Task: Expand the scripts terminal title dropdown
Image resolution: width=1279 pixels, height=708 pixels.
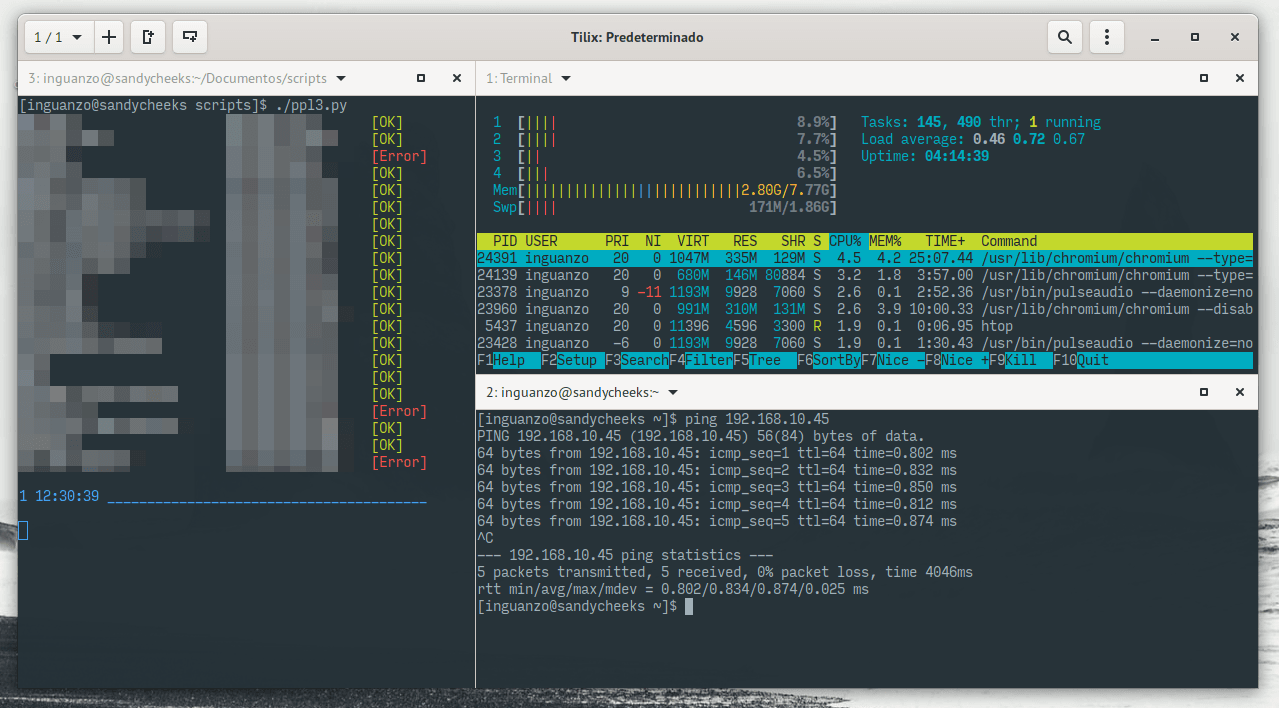Action: (341, 78)
